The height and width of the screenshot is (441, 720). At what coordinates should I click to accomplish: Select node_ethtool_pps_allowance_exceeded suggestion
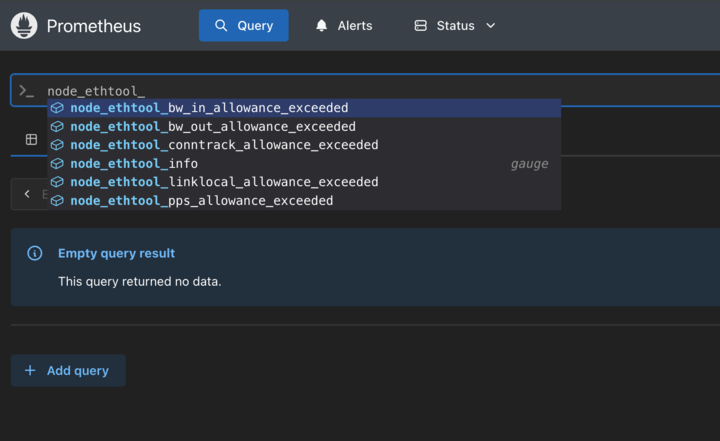[304, 201]
